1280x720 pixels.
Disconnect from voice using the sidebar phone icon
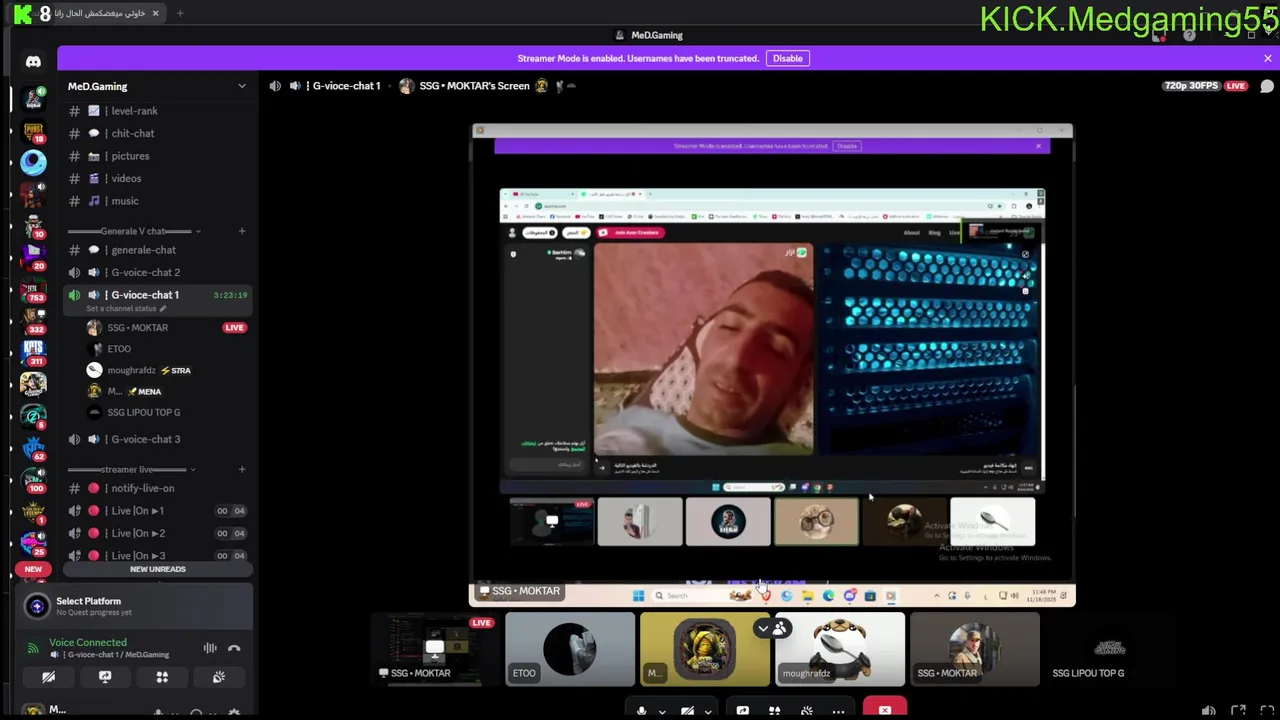pos(234,648)
